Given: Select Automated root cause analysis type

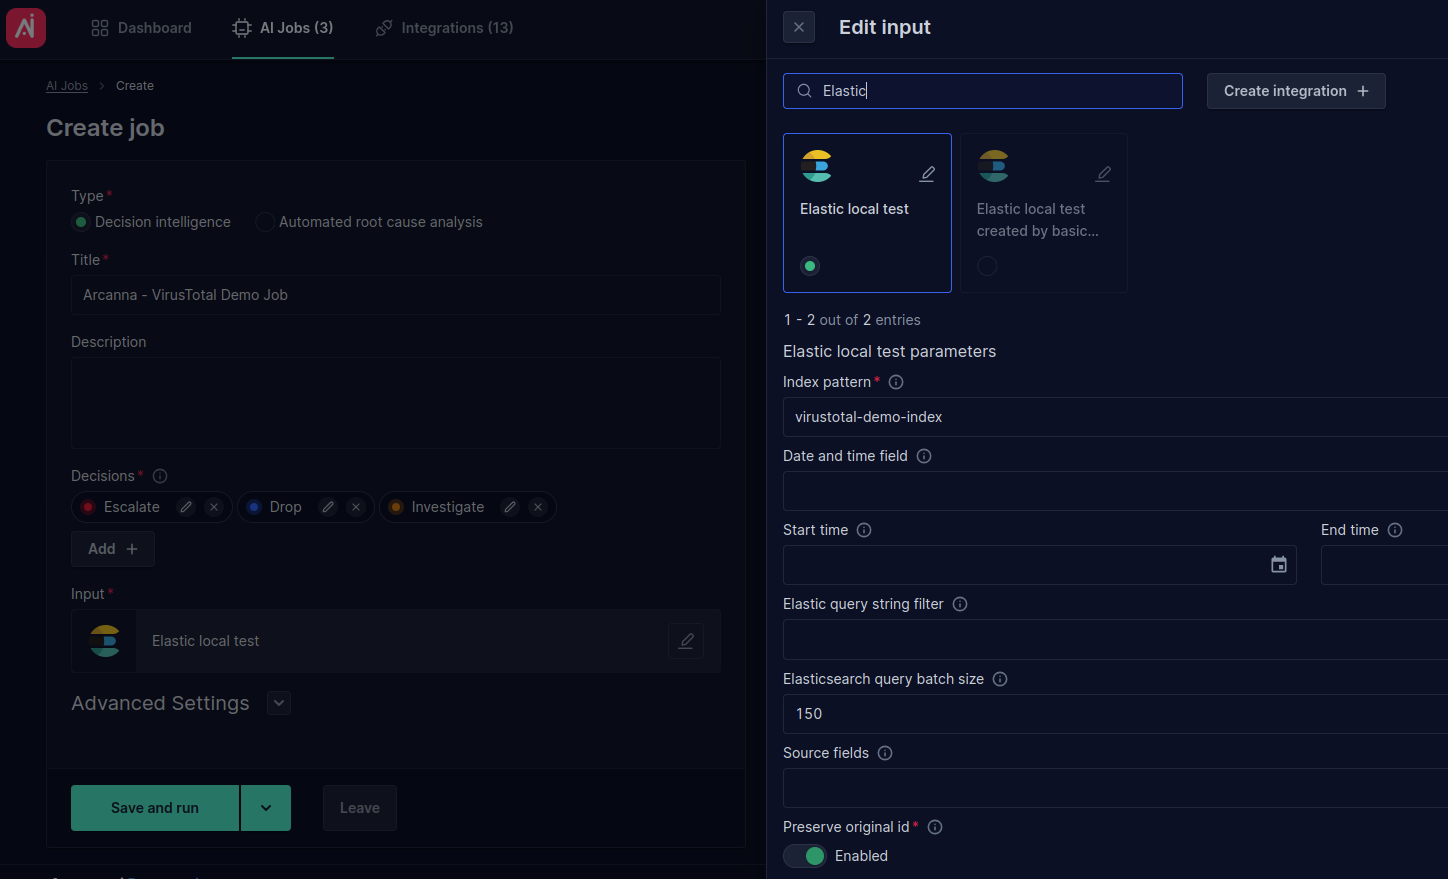Looking at the screenshot, I should [265, 222].
